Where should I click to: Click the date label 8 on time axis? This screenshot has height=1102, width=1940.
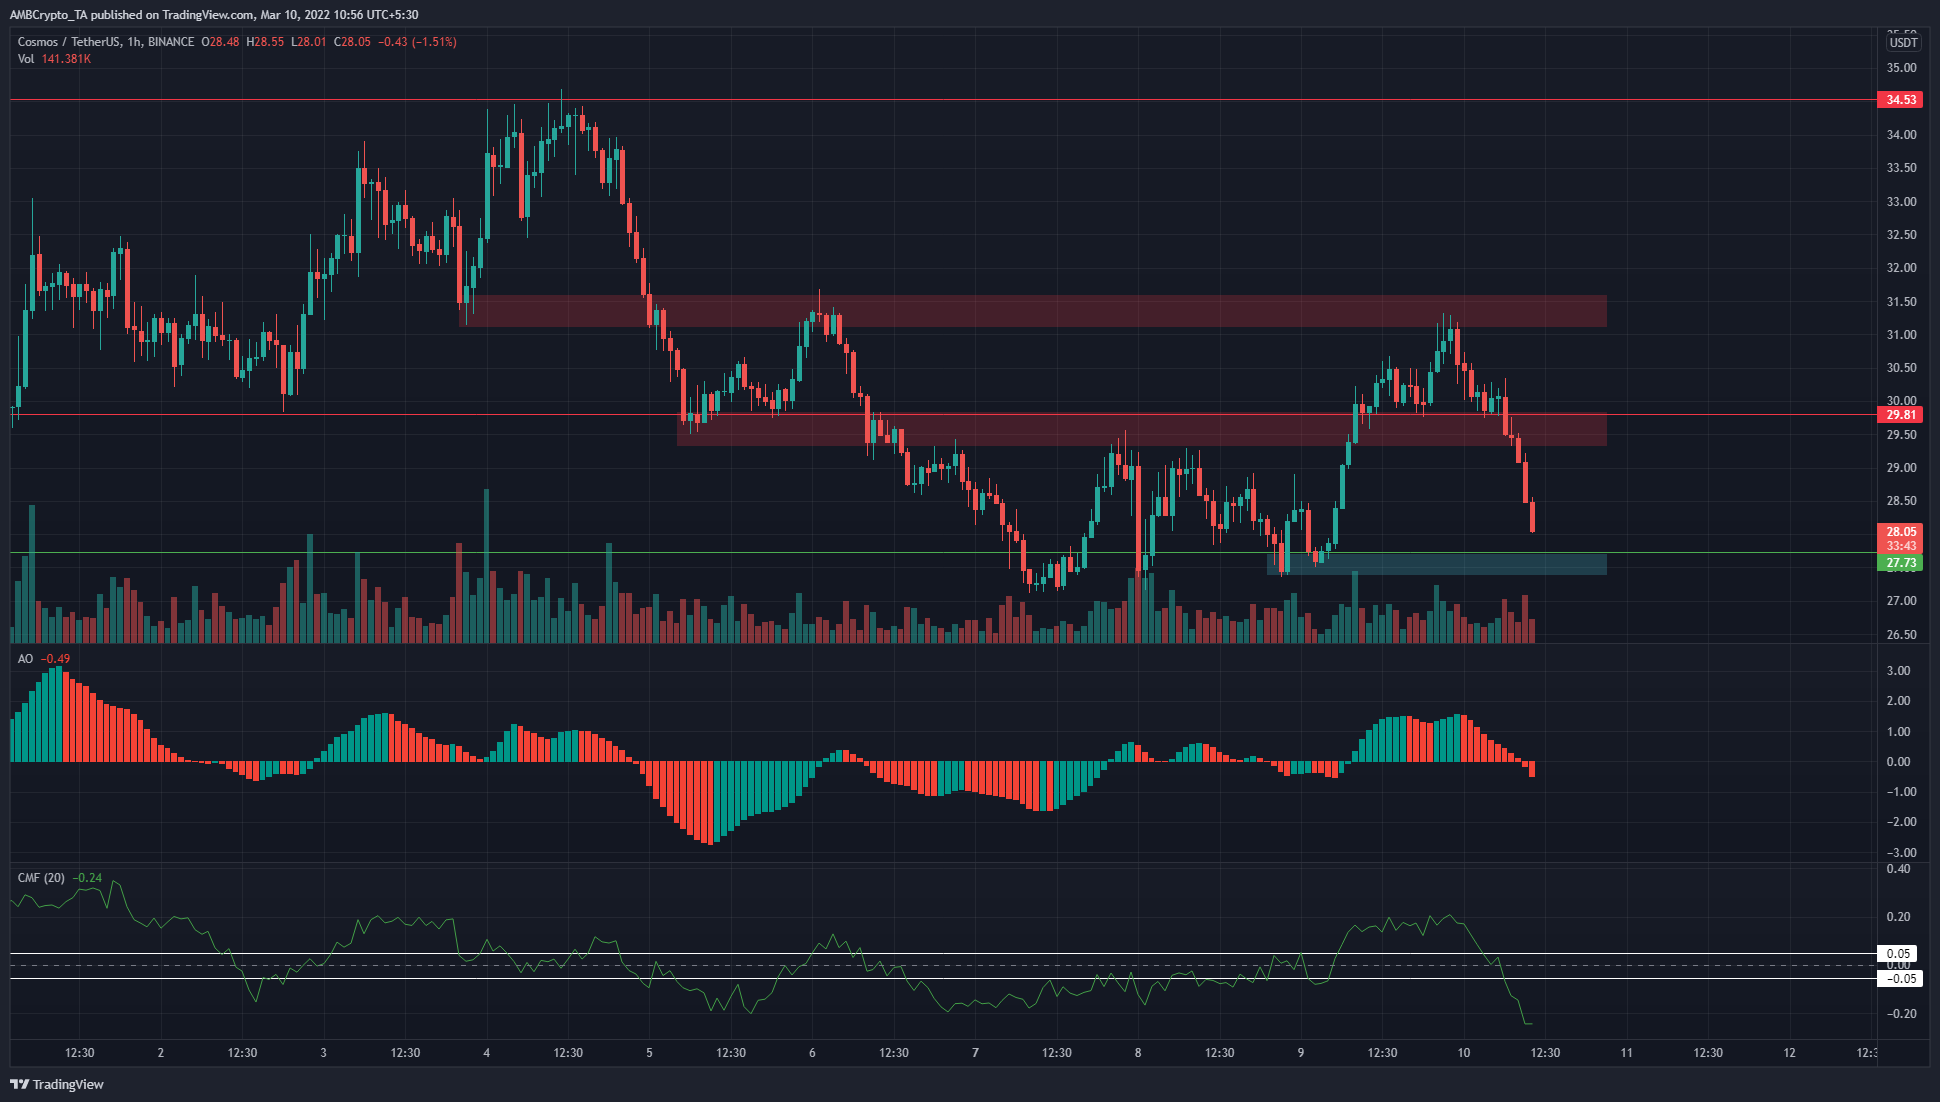coord(1138,1053)
